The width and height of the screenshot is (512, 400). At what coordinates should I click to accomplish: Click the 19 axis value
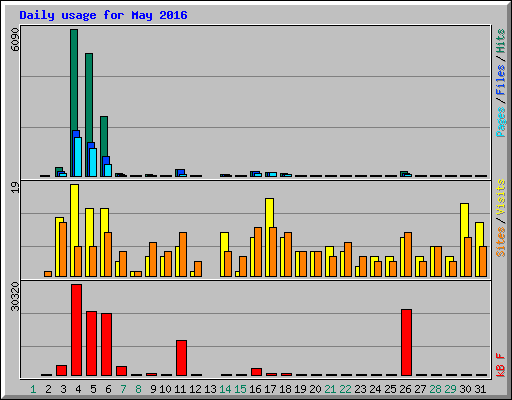(15, 188)
